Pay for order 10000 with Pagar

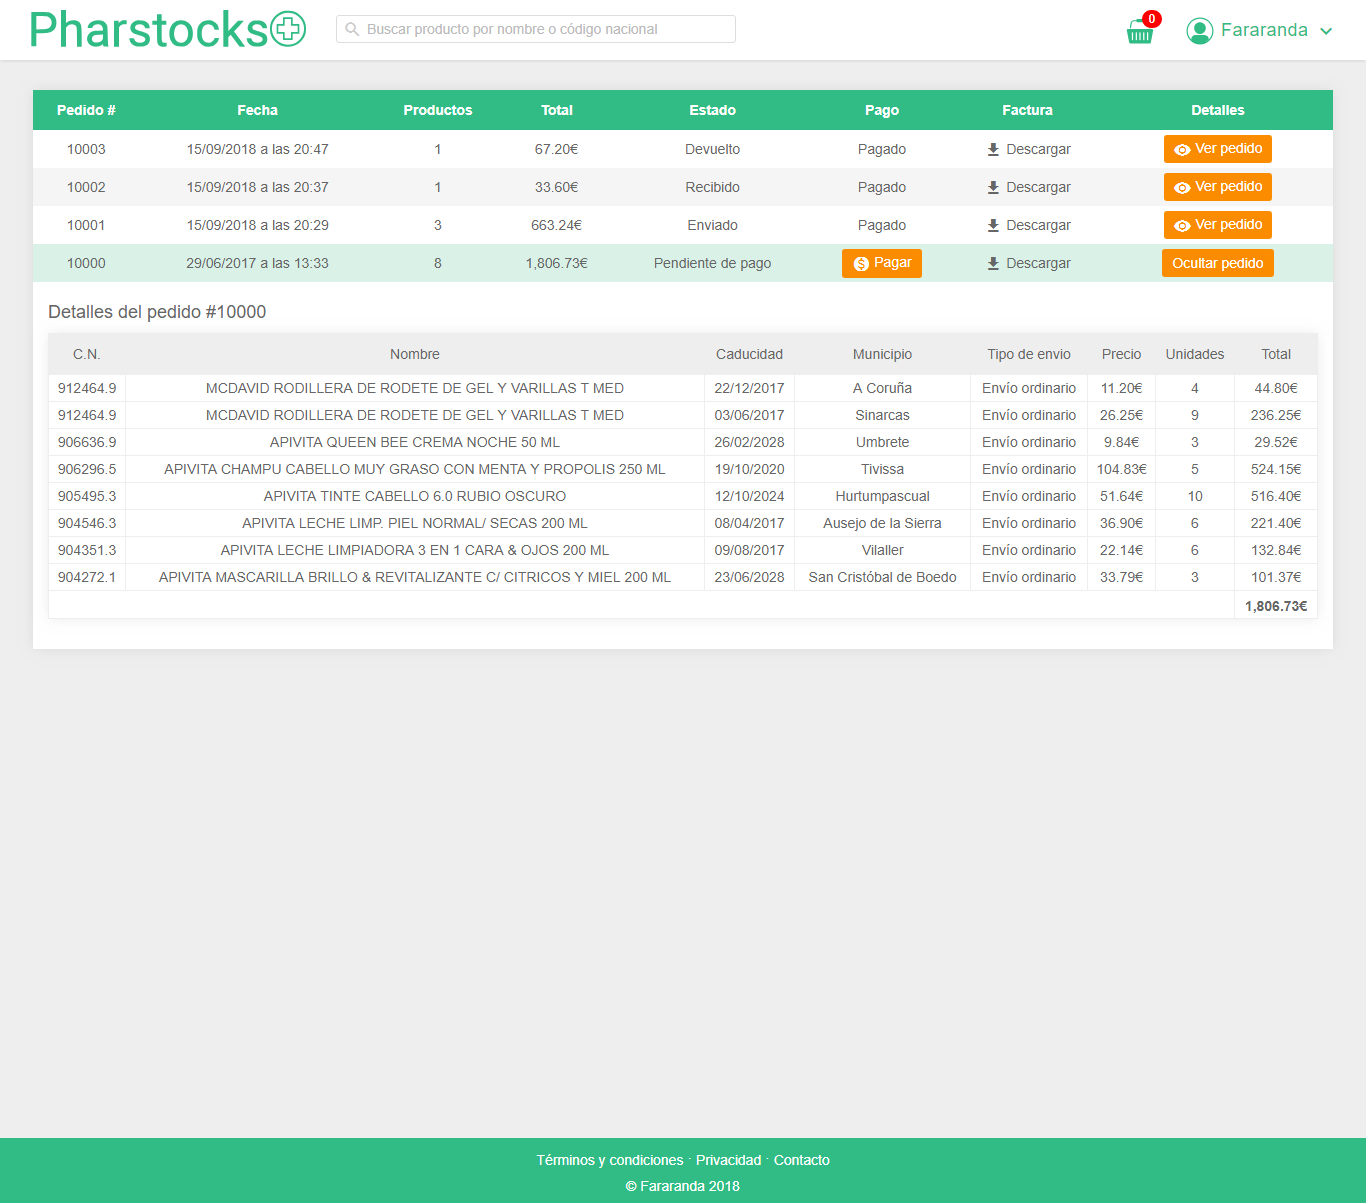(x=882, y=263)
